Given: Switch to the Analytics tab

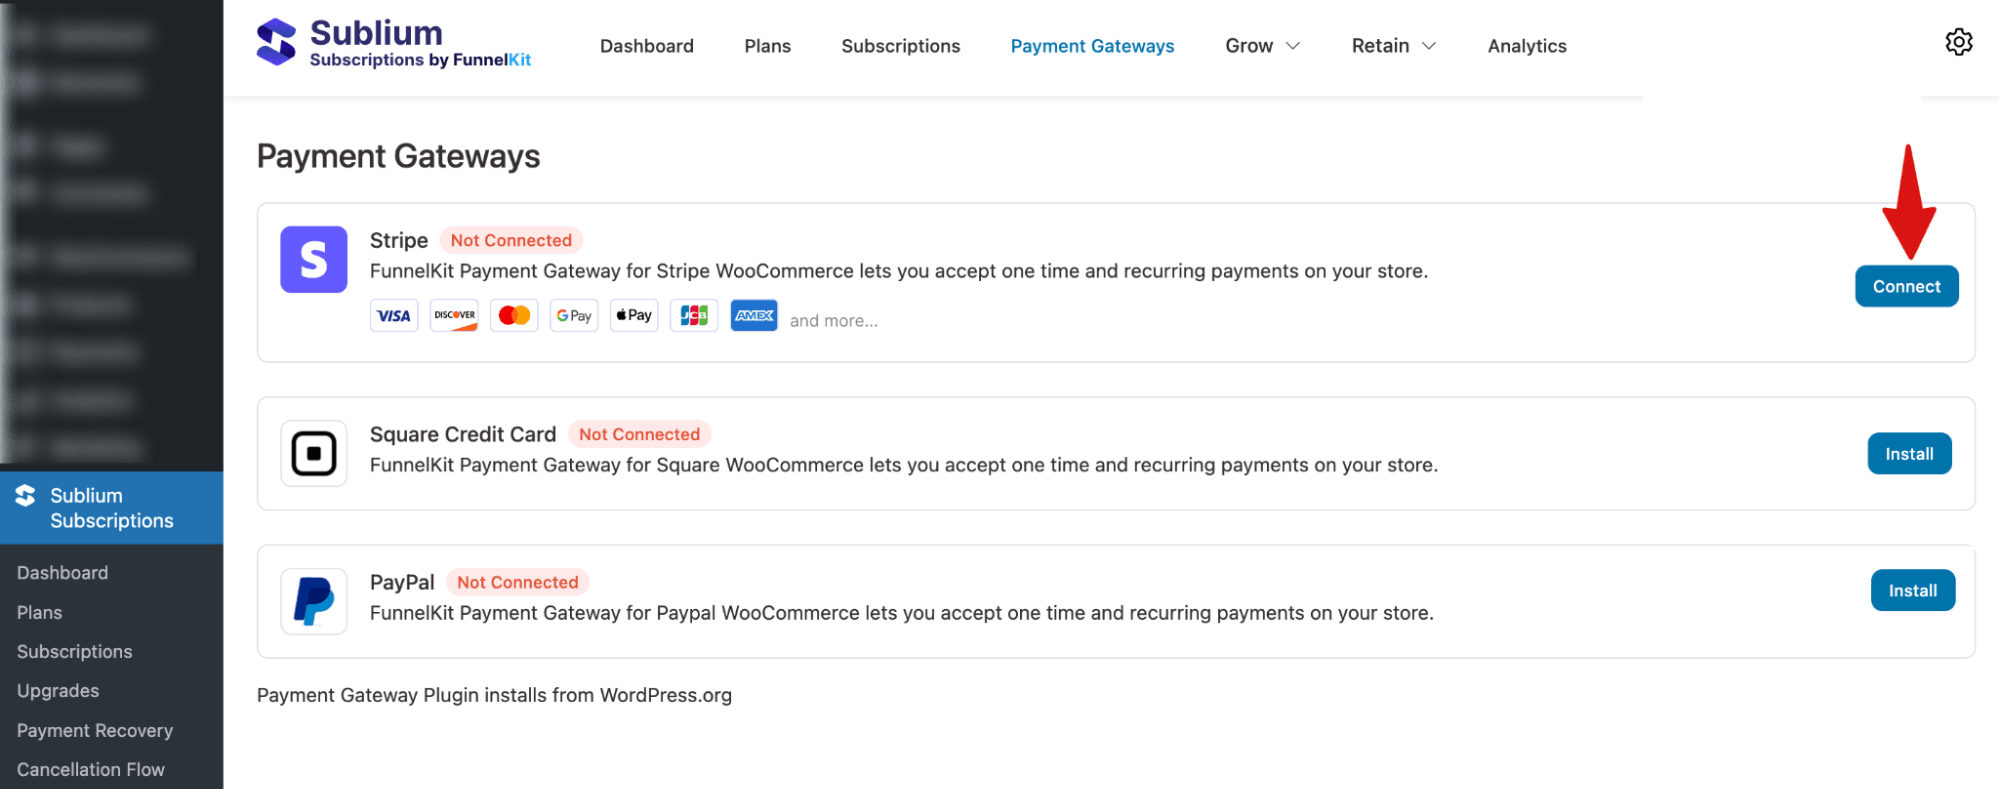Looking at the screenshot, I should 1526,45.
